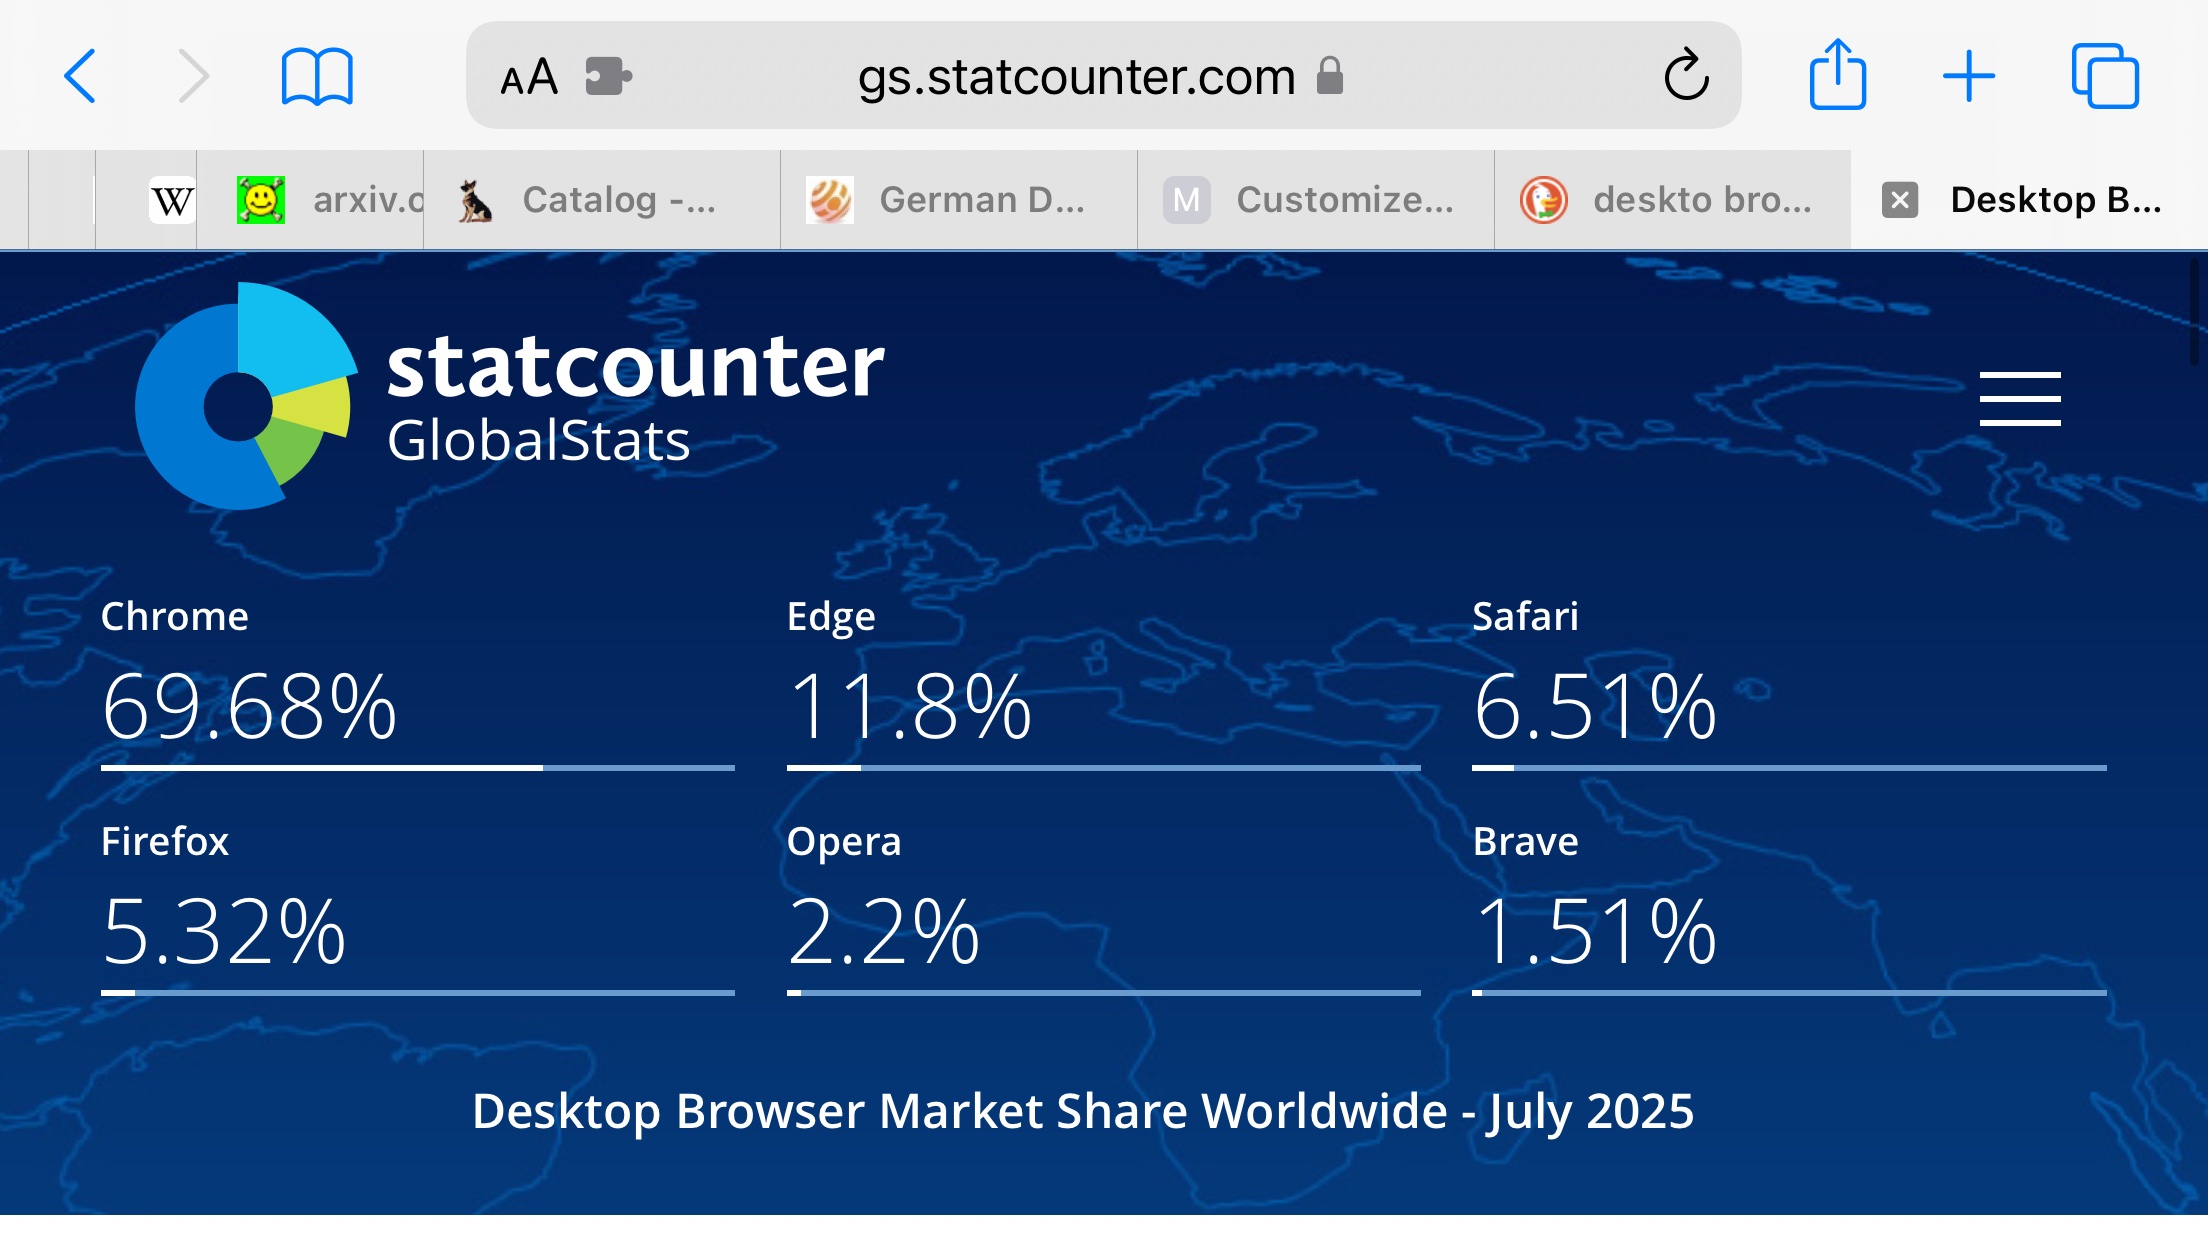Select the German D... tab
Viewport: 2208px width, 1242px height.
pos(959,200)
